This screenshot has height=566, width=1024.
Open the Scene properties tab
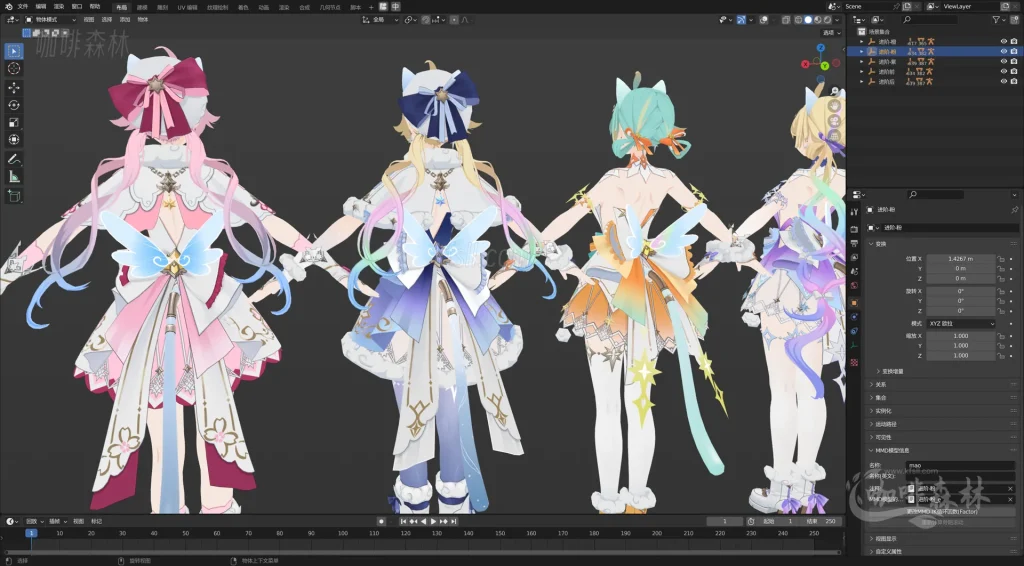[854, 271]
